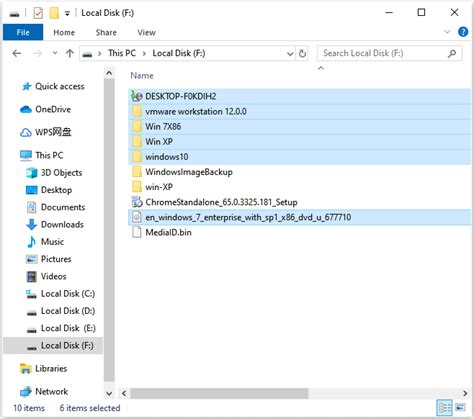
Task: Switch to the View ribbon tab
Action: (x=146, y=32)
